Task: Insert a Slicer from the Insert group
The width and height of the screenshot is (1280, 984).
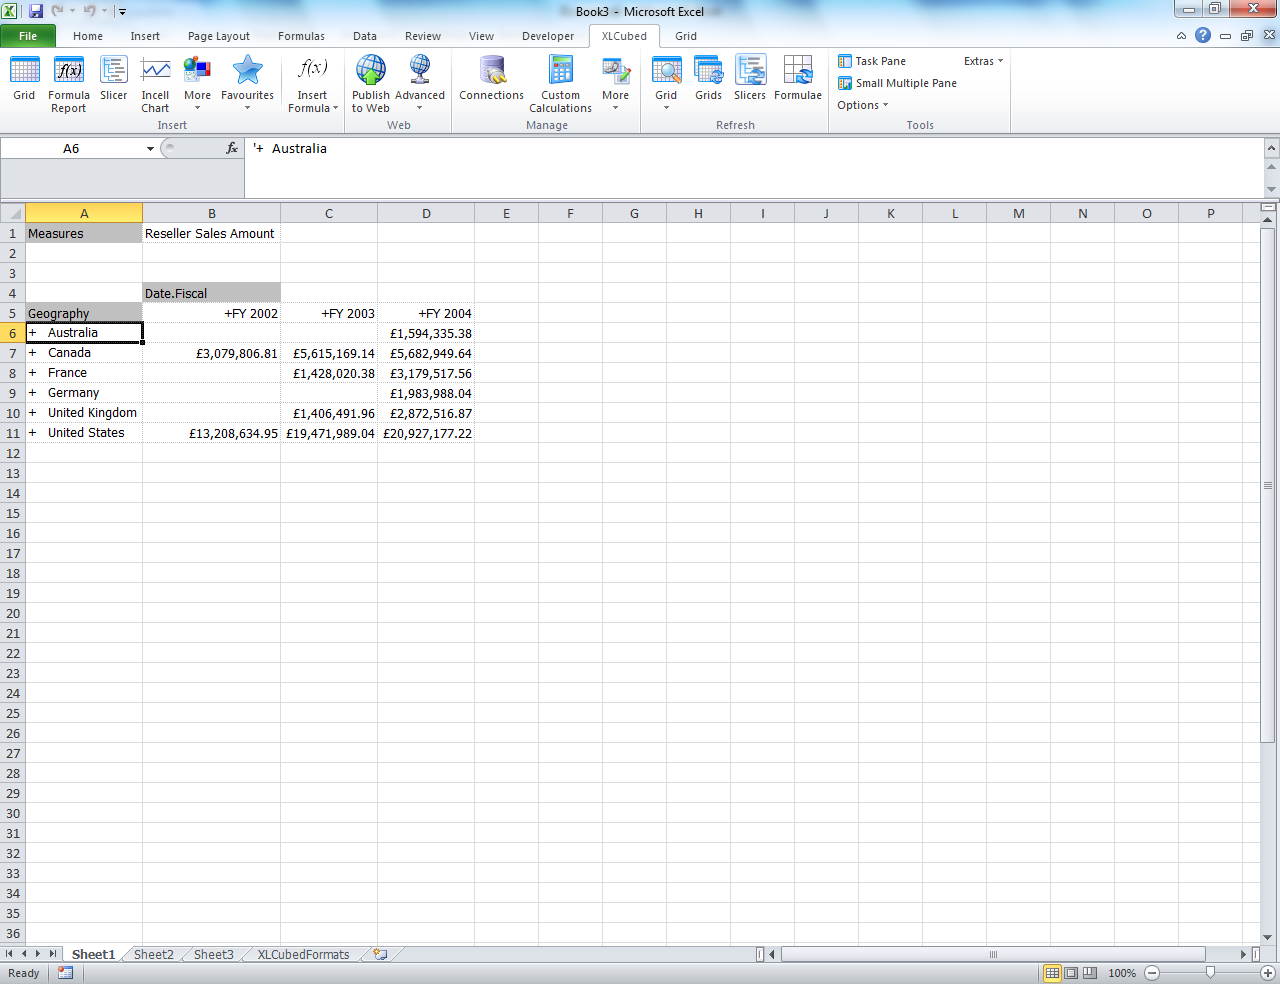Action: coord(114,80)
